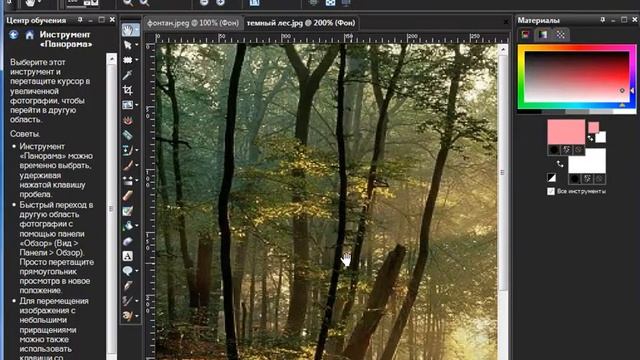
Task: Select the Paint Brush tool
Action: click(x=127, y=165)
